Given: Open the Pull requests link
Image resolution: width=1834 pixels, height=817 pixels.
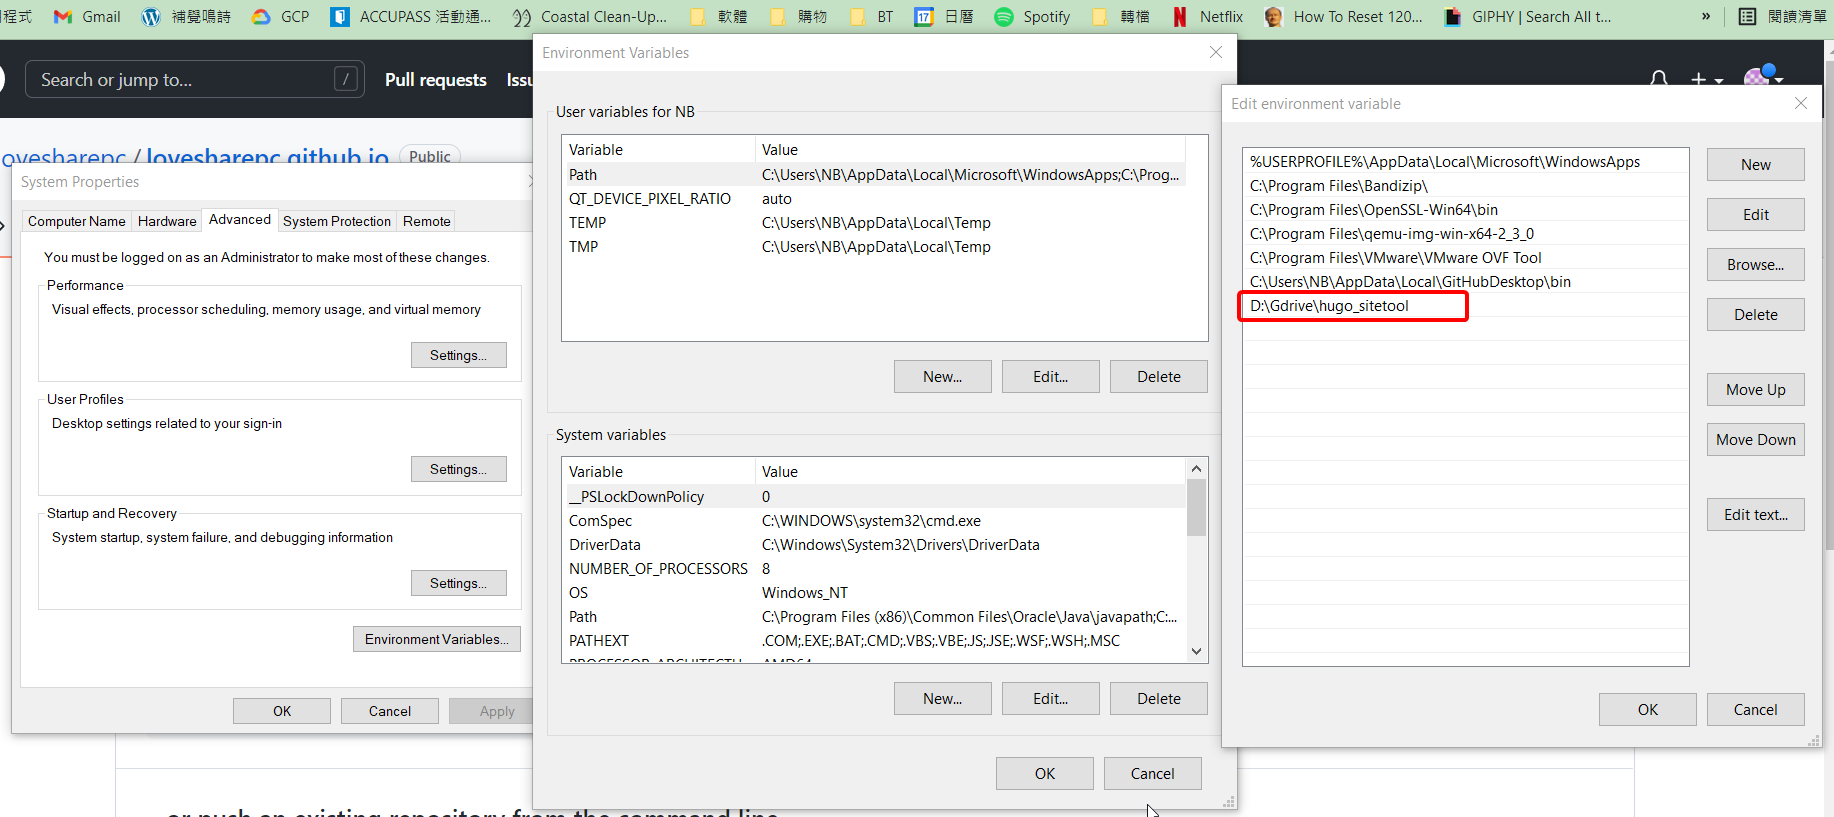Looking at the screenshot, I should tap(435, 80).
